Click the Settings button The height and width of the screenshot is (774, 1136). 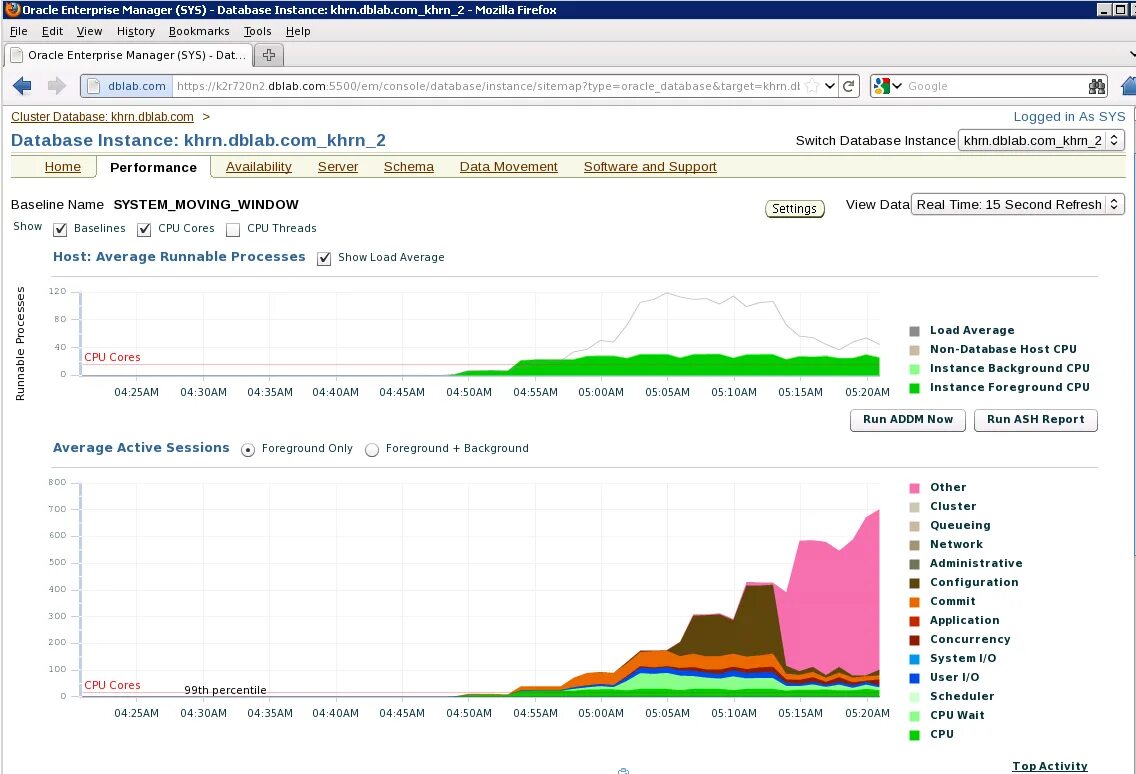click(795, 209)
